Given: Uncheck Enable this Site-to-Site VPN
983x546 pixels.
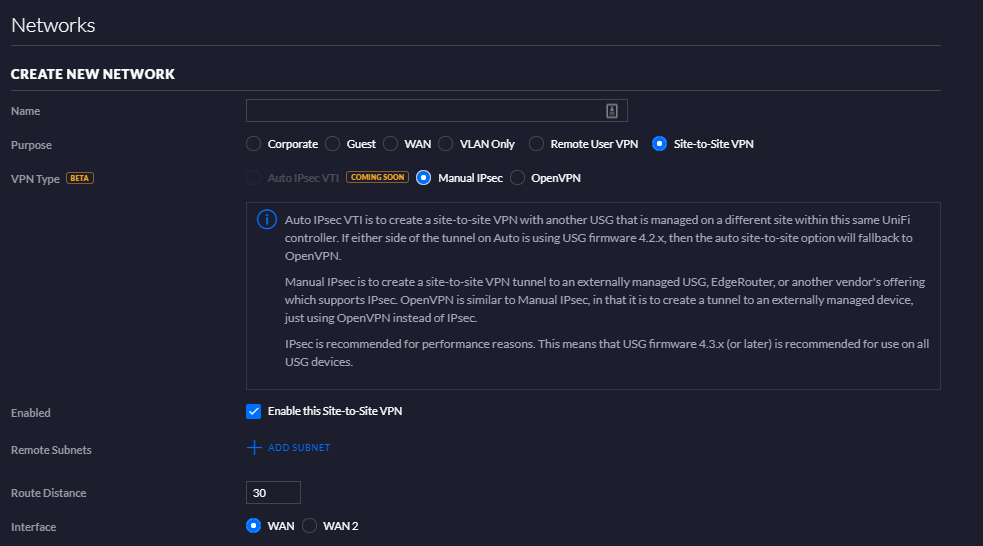Looking at the screenshot, I should [x=254, y=411].
